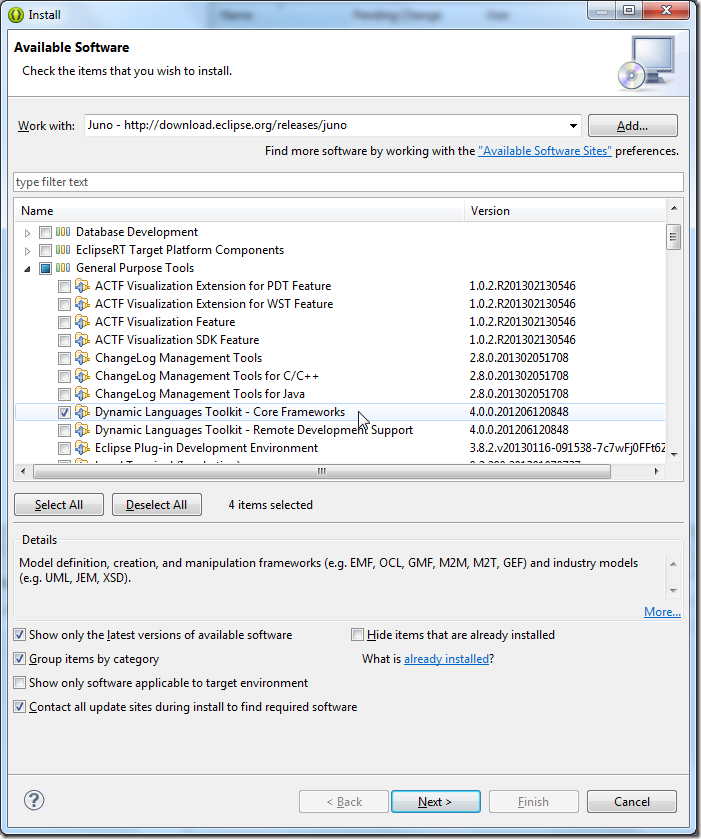The height and width of the screenshot is (839, 701).
Task: Click the Details text scroll up arrow
Action: (673, 564)
